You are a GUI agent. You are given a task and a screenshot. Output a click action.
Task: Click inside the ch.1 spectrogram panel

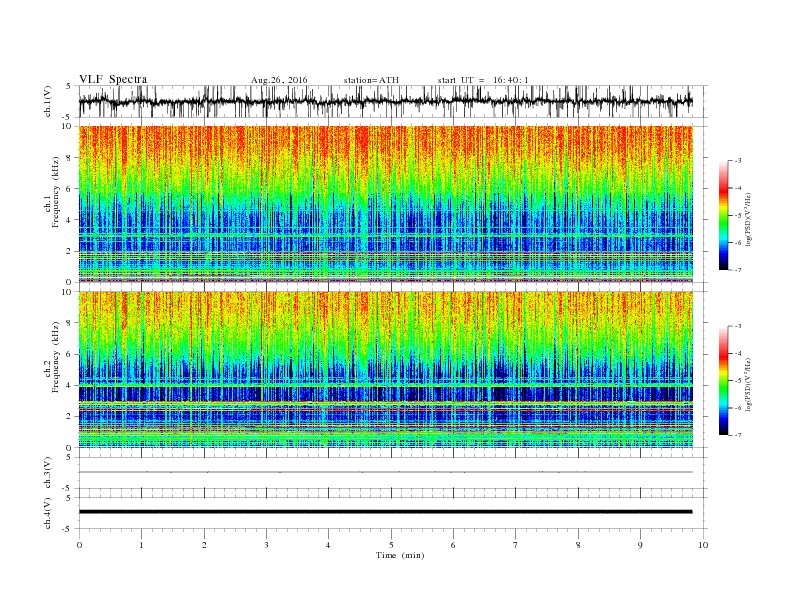pyautogui.click(x=385, y=204)
